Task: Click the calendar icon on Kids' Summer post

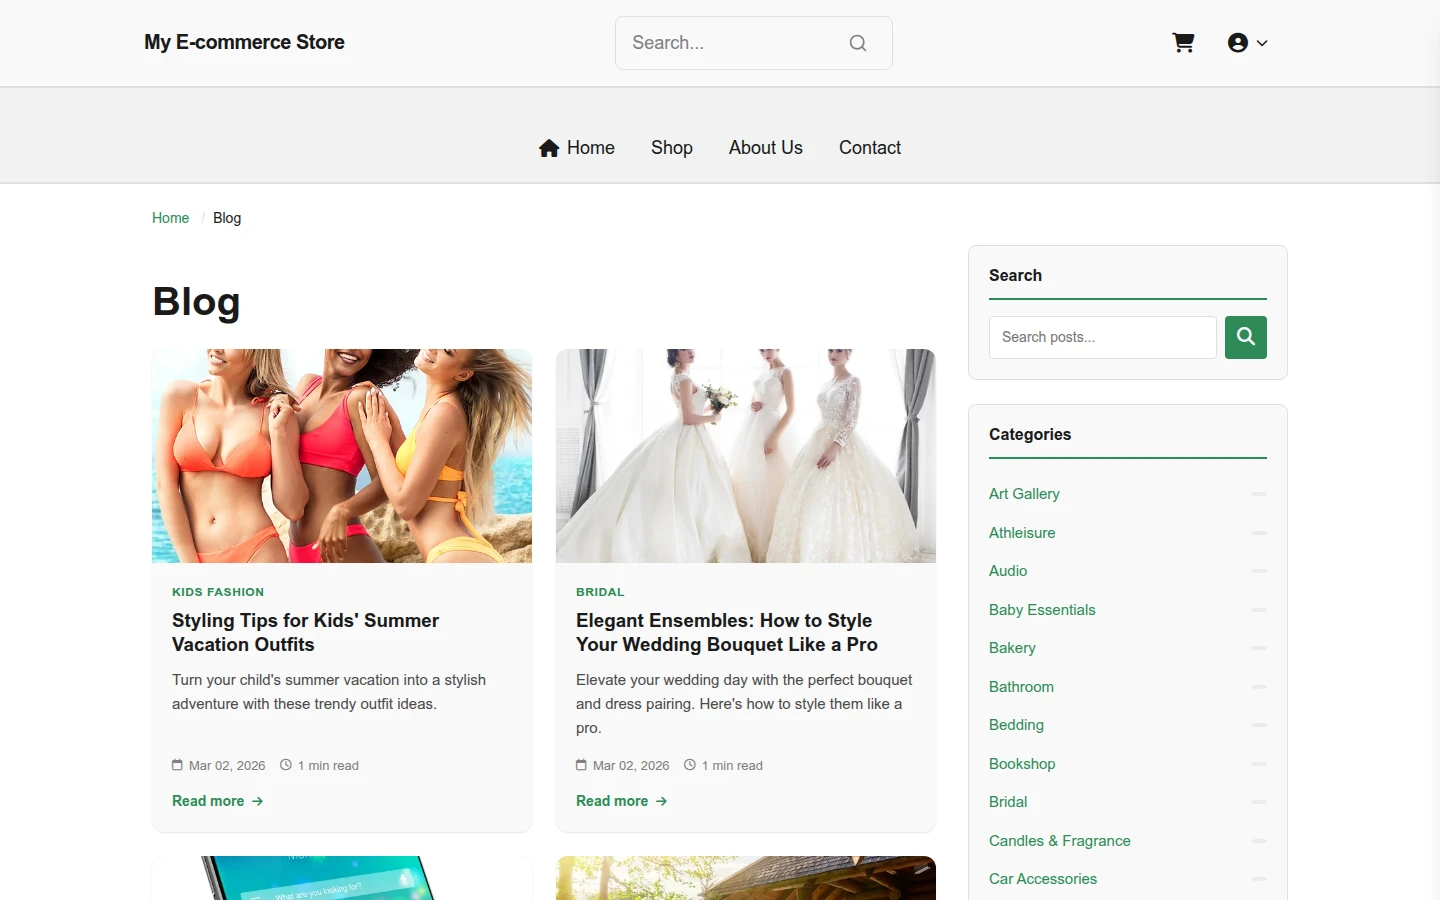Action: [177, 765]
